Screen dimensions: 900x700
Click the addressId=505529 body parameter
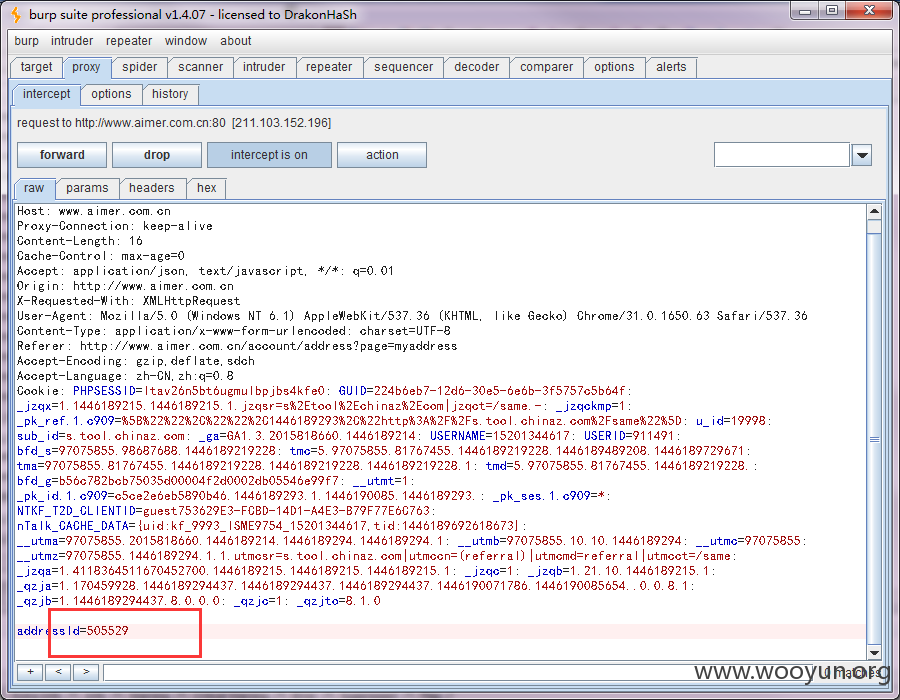[73, 631]
